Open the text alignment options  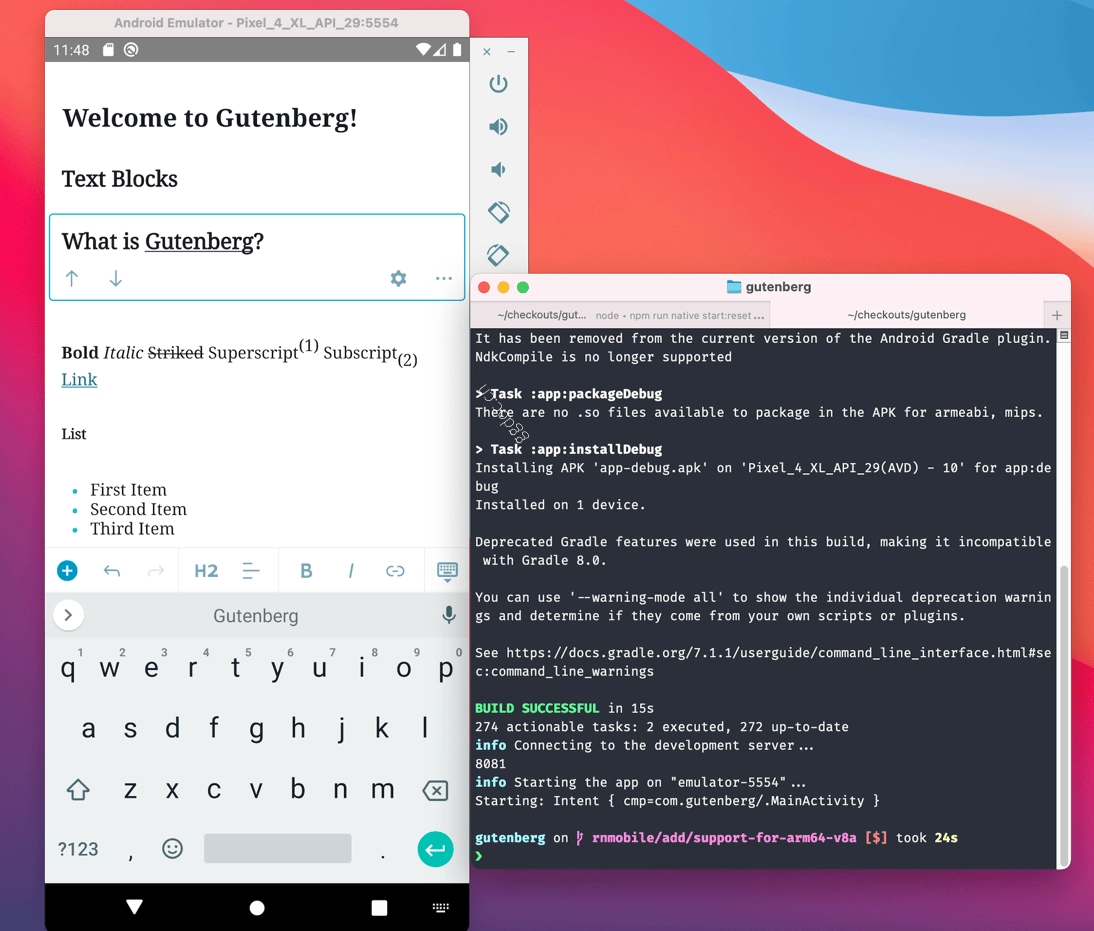(x=251, y=571)
